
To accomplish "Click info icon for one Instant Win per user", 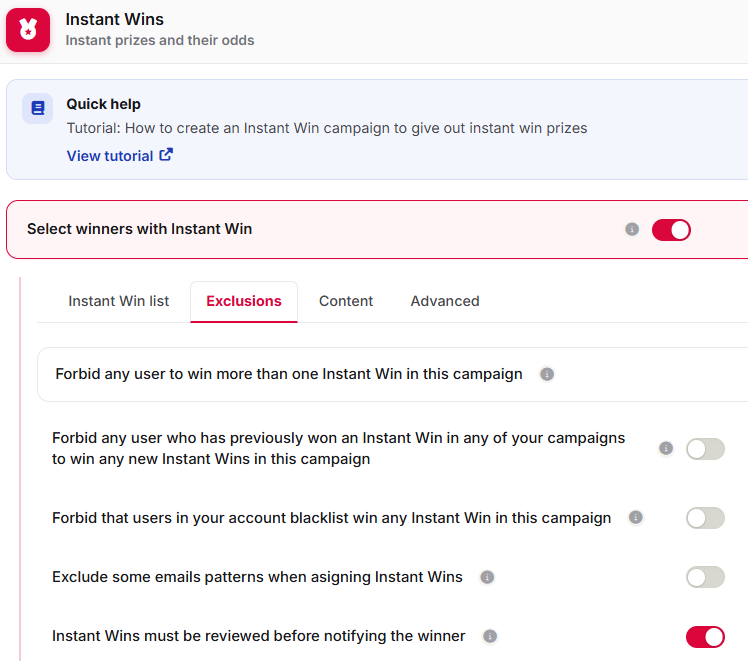I will coord(547,374).
